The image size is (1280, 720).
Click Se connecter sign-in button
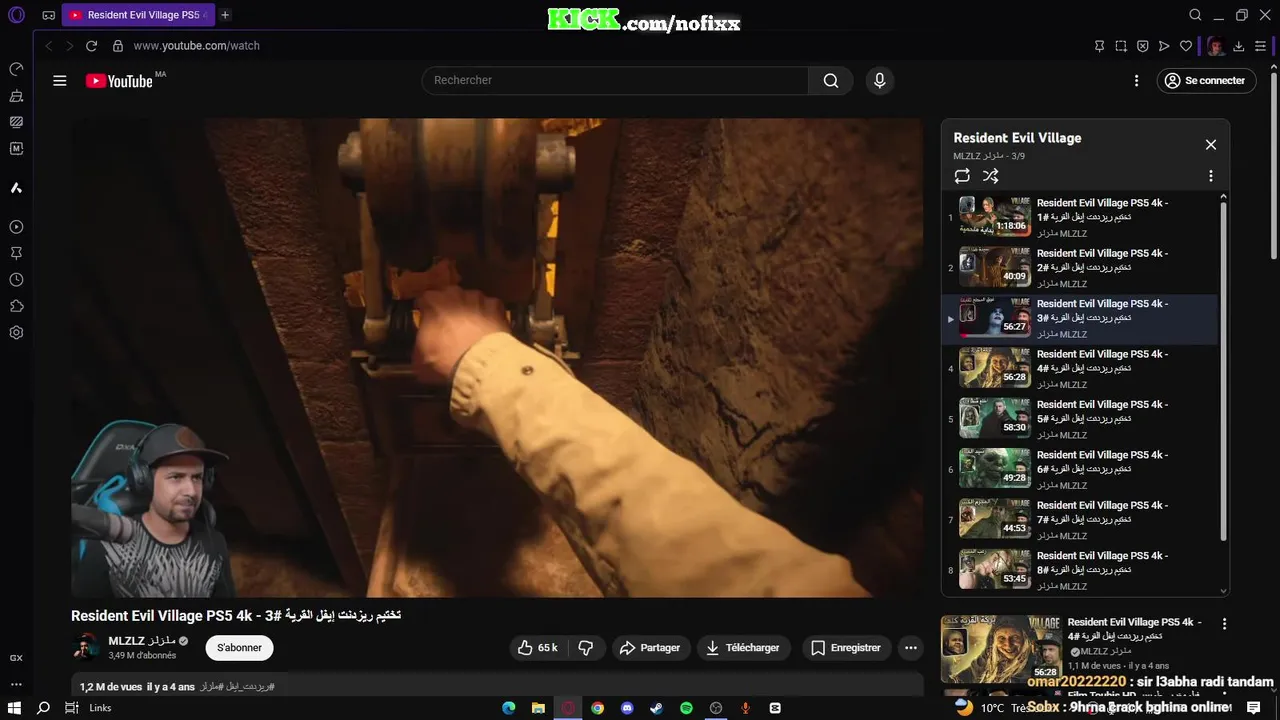coord(1207,81)
